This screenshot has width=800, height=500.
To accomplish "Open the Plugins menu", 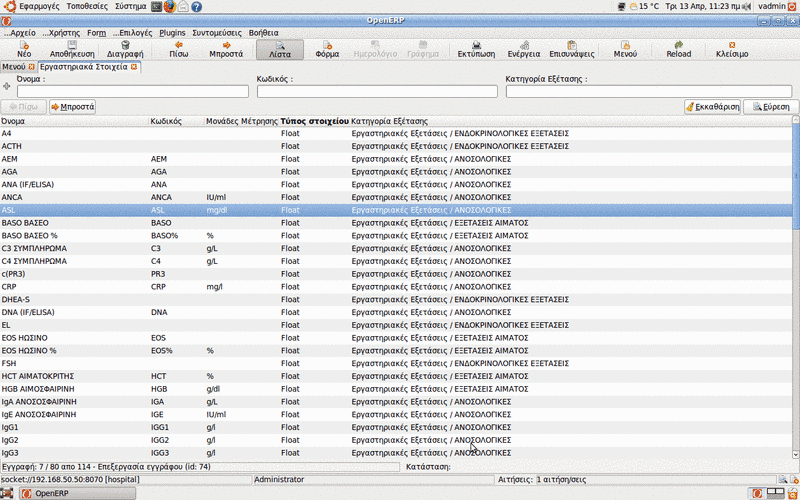I will [172, 33].
